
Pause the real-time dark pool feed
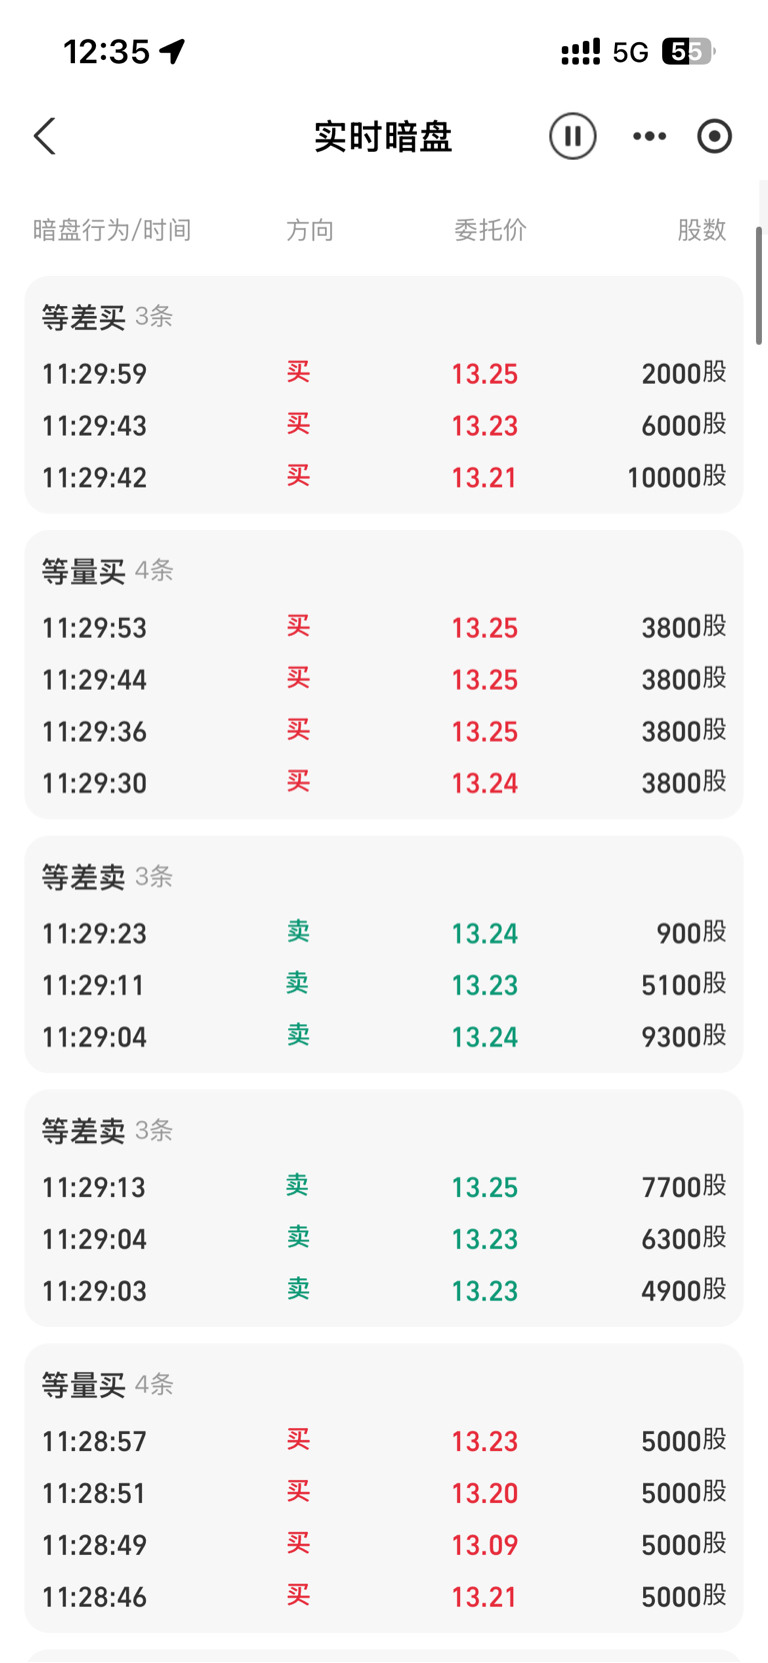(572, 136)
